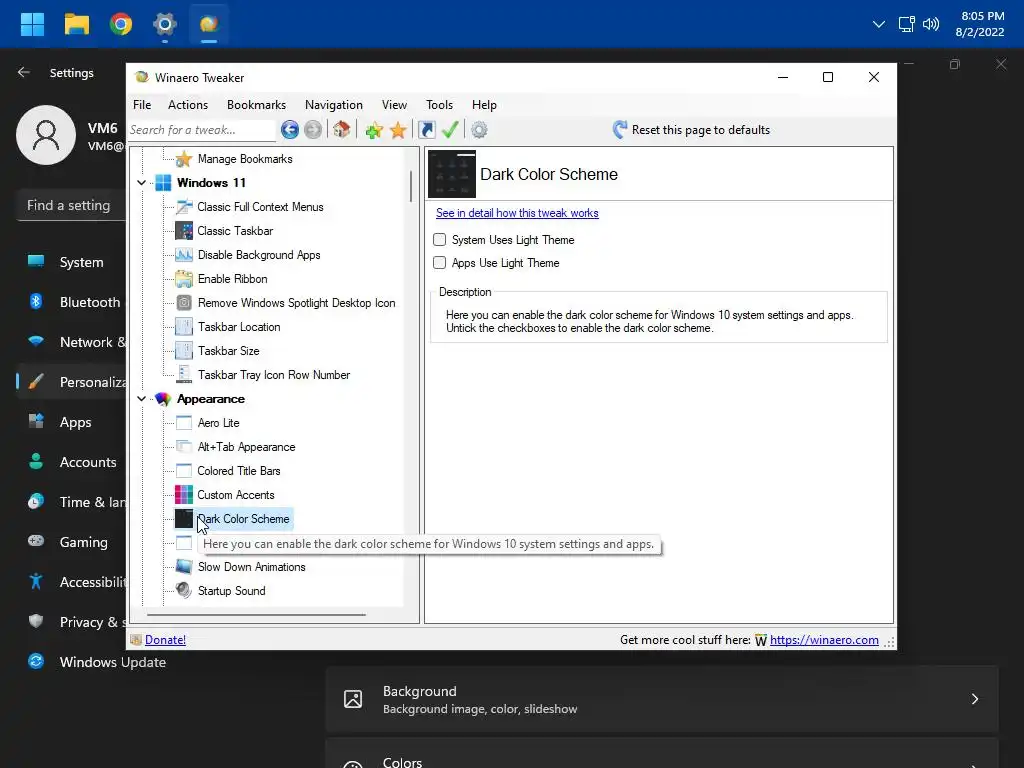Open settings gear in Winaero toolbar
Viewport: 1024px width, 768px height.
479,130
